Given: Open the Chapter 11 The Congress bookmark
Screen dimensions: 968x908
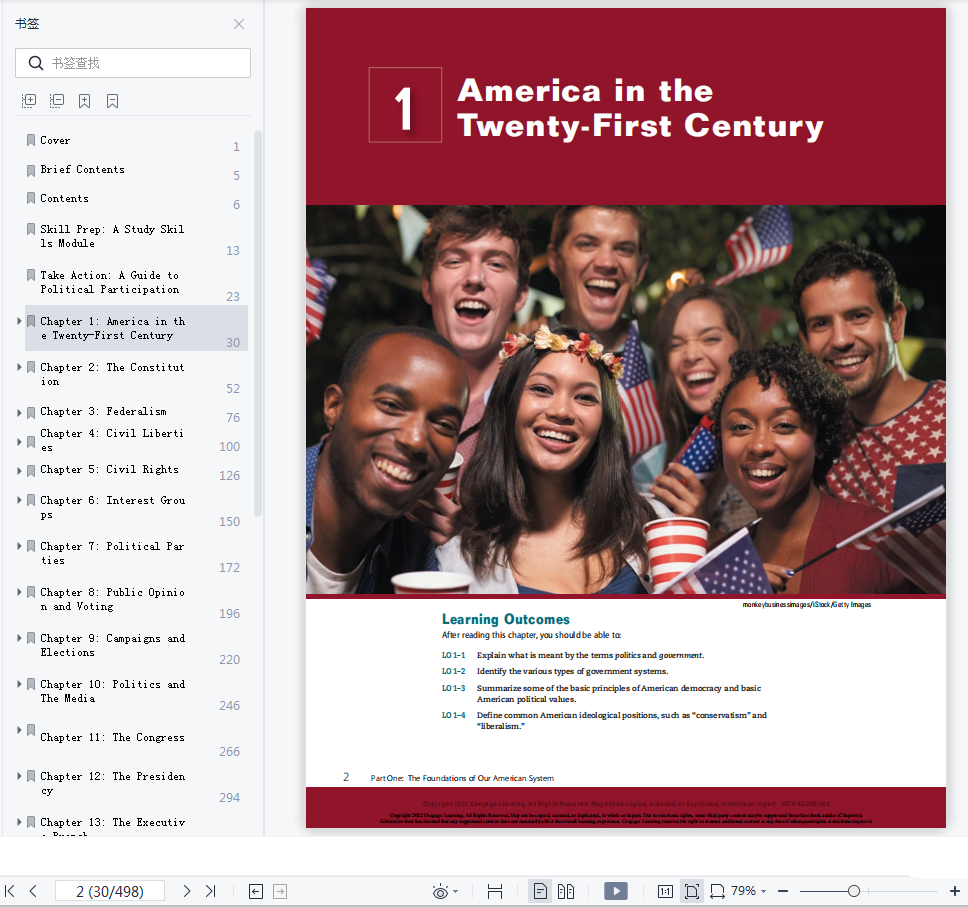Looking at the screenshot, I should pyautogui.click(x=112, y=738).
